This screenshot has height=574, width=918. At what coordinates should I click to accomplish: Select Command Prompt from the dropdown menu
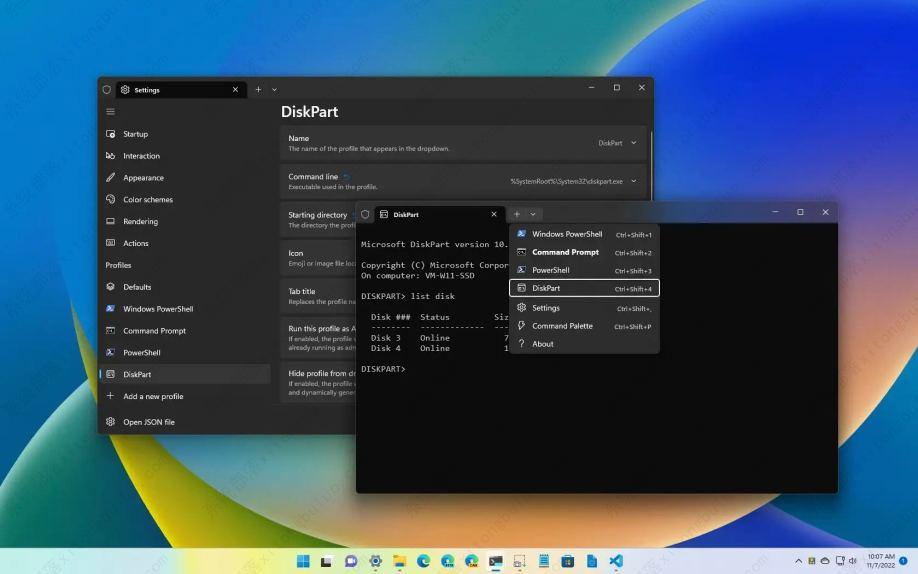pyautogui.click(x=565, y=252)
